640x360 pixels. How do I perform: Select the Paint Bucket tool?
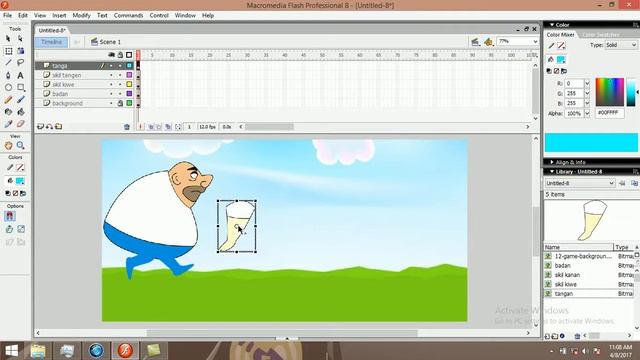(20, 112)
